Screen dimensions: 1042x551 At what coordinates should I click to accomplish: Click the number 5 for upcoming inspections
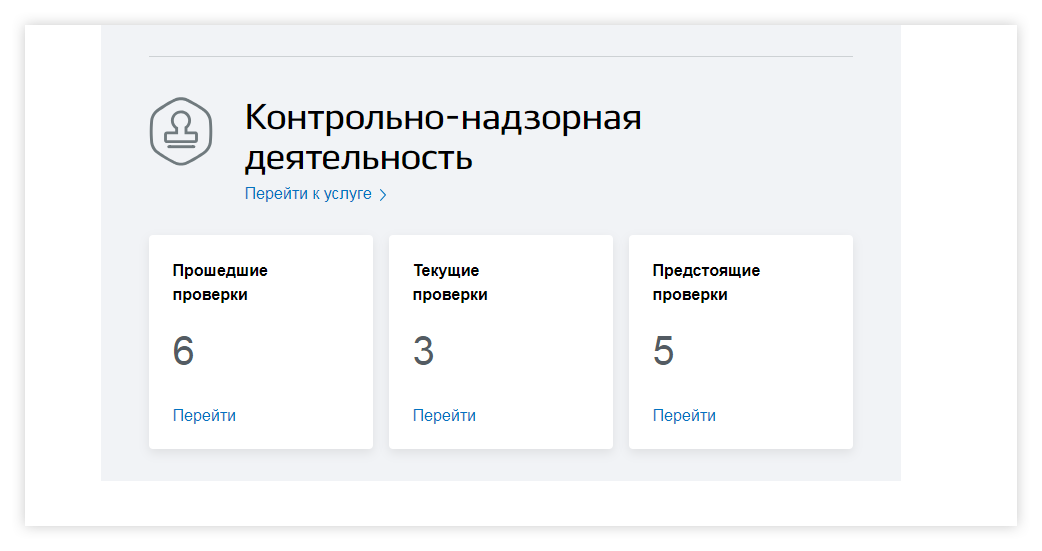663,352
